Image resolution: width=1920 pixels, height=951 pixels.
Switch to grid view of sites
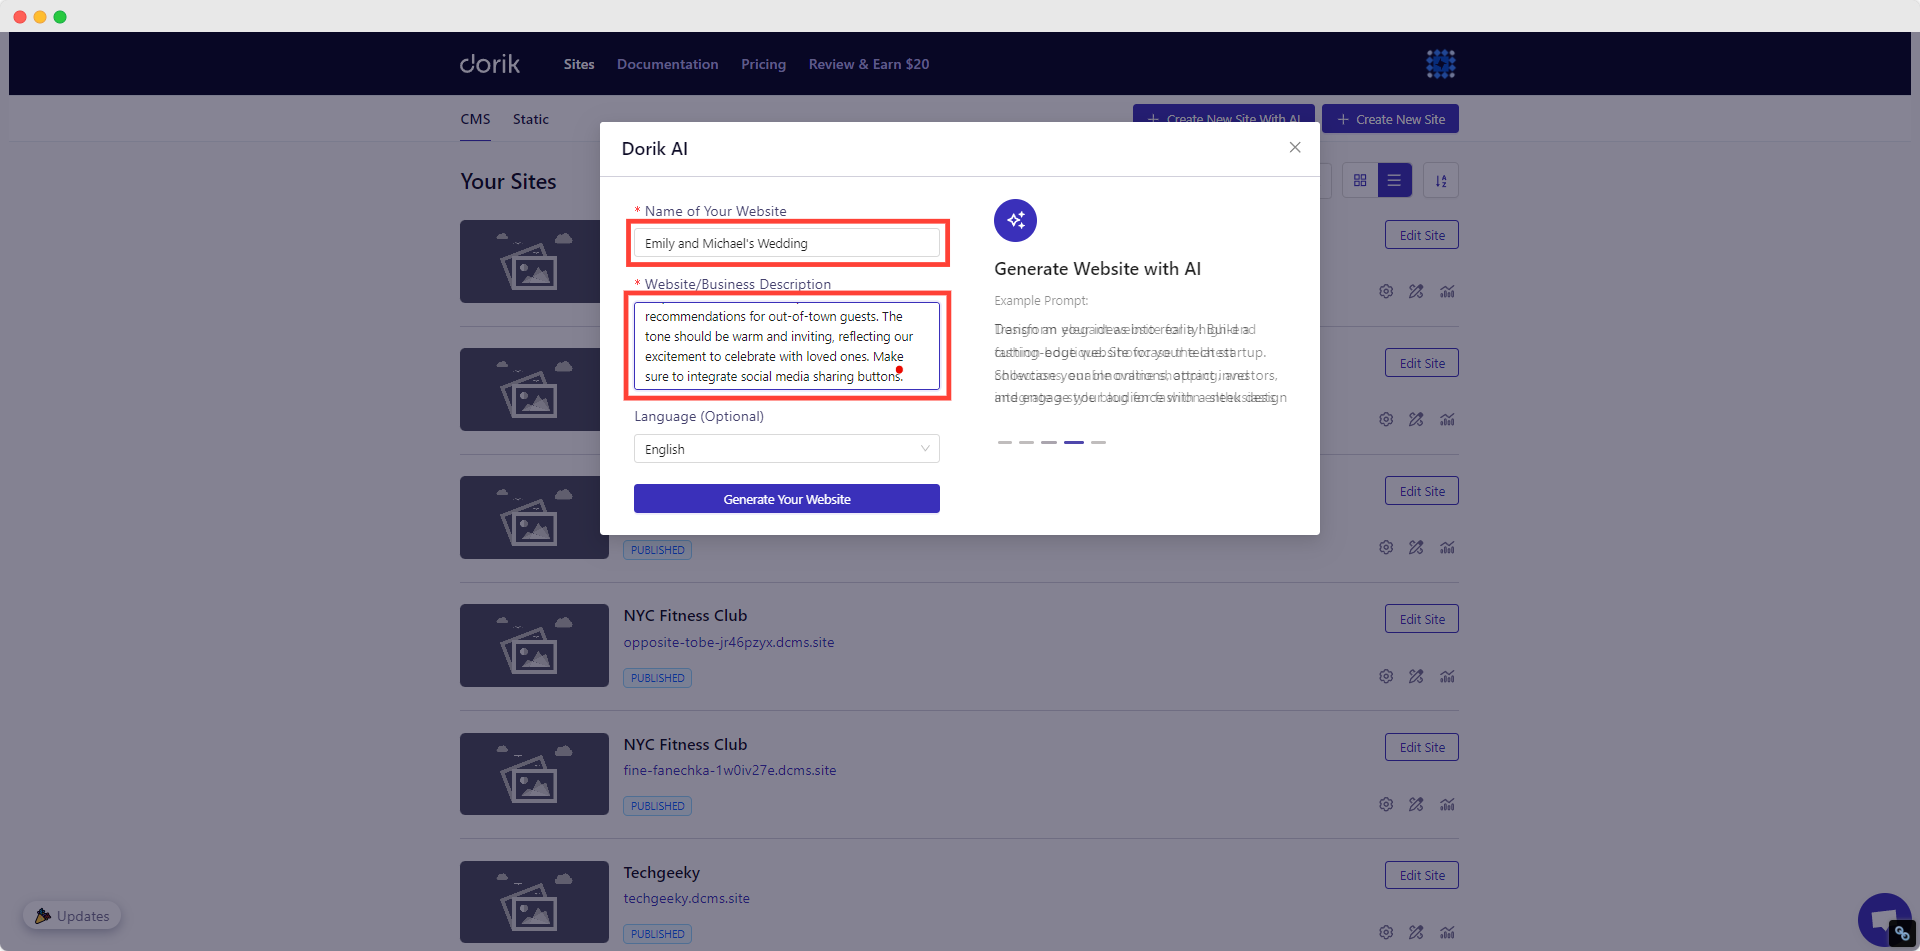click(1360, 180)
